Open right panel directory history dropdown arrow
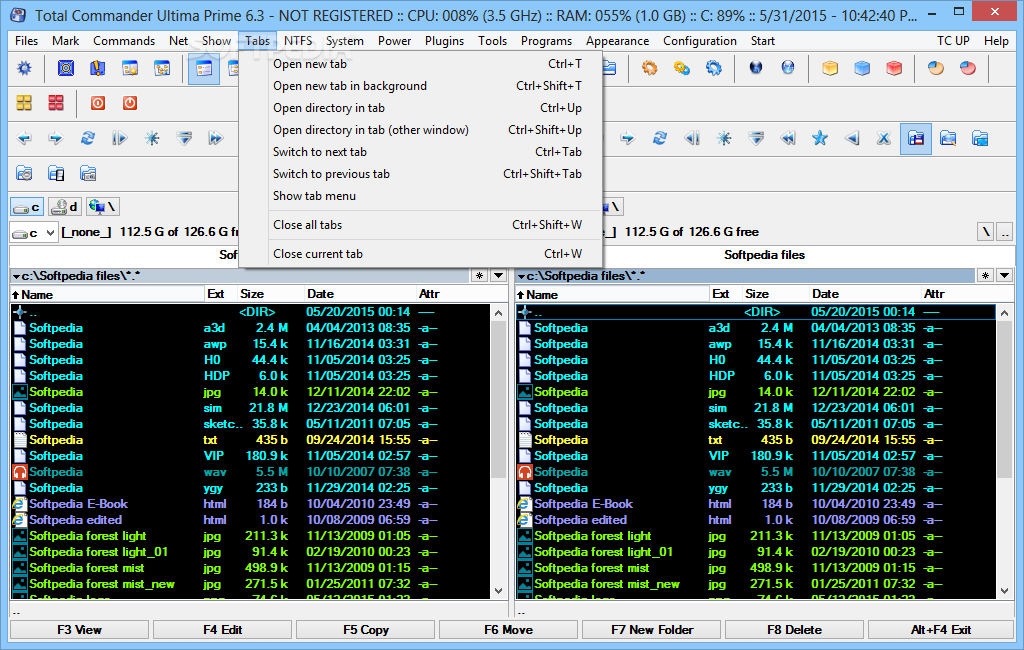Viewport: 1024px width, 650px height. [1004, 276]
